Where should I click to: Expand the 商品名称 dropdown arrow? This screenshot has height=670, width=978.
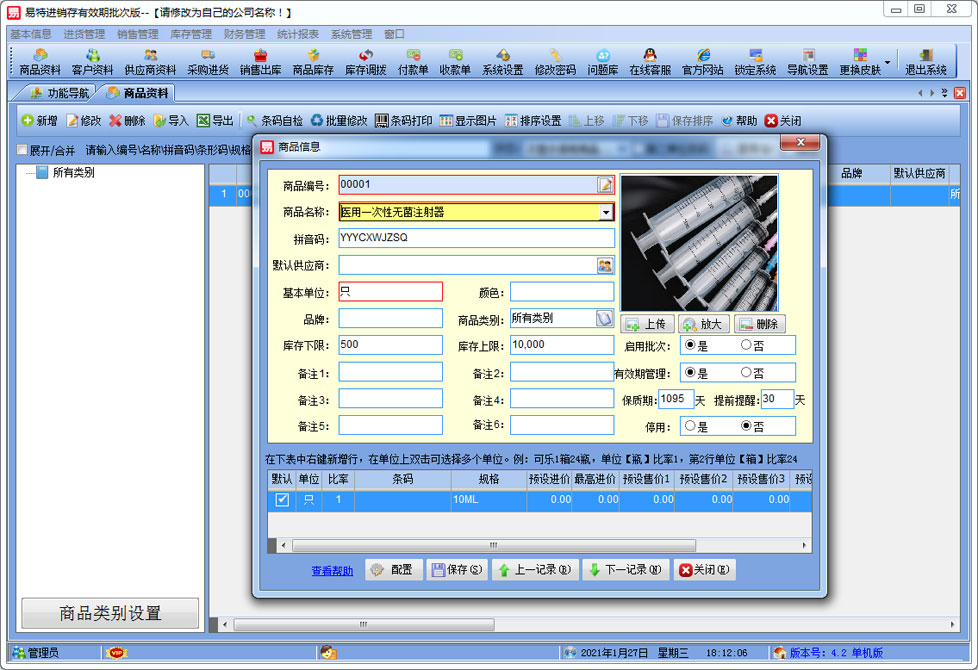(606, 212)
